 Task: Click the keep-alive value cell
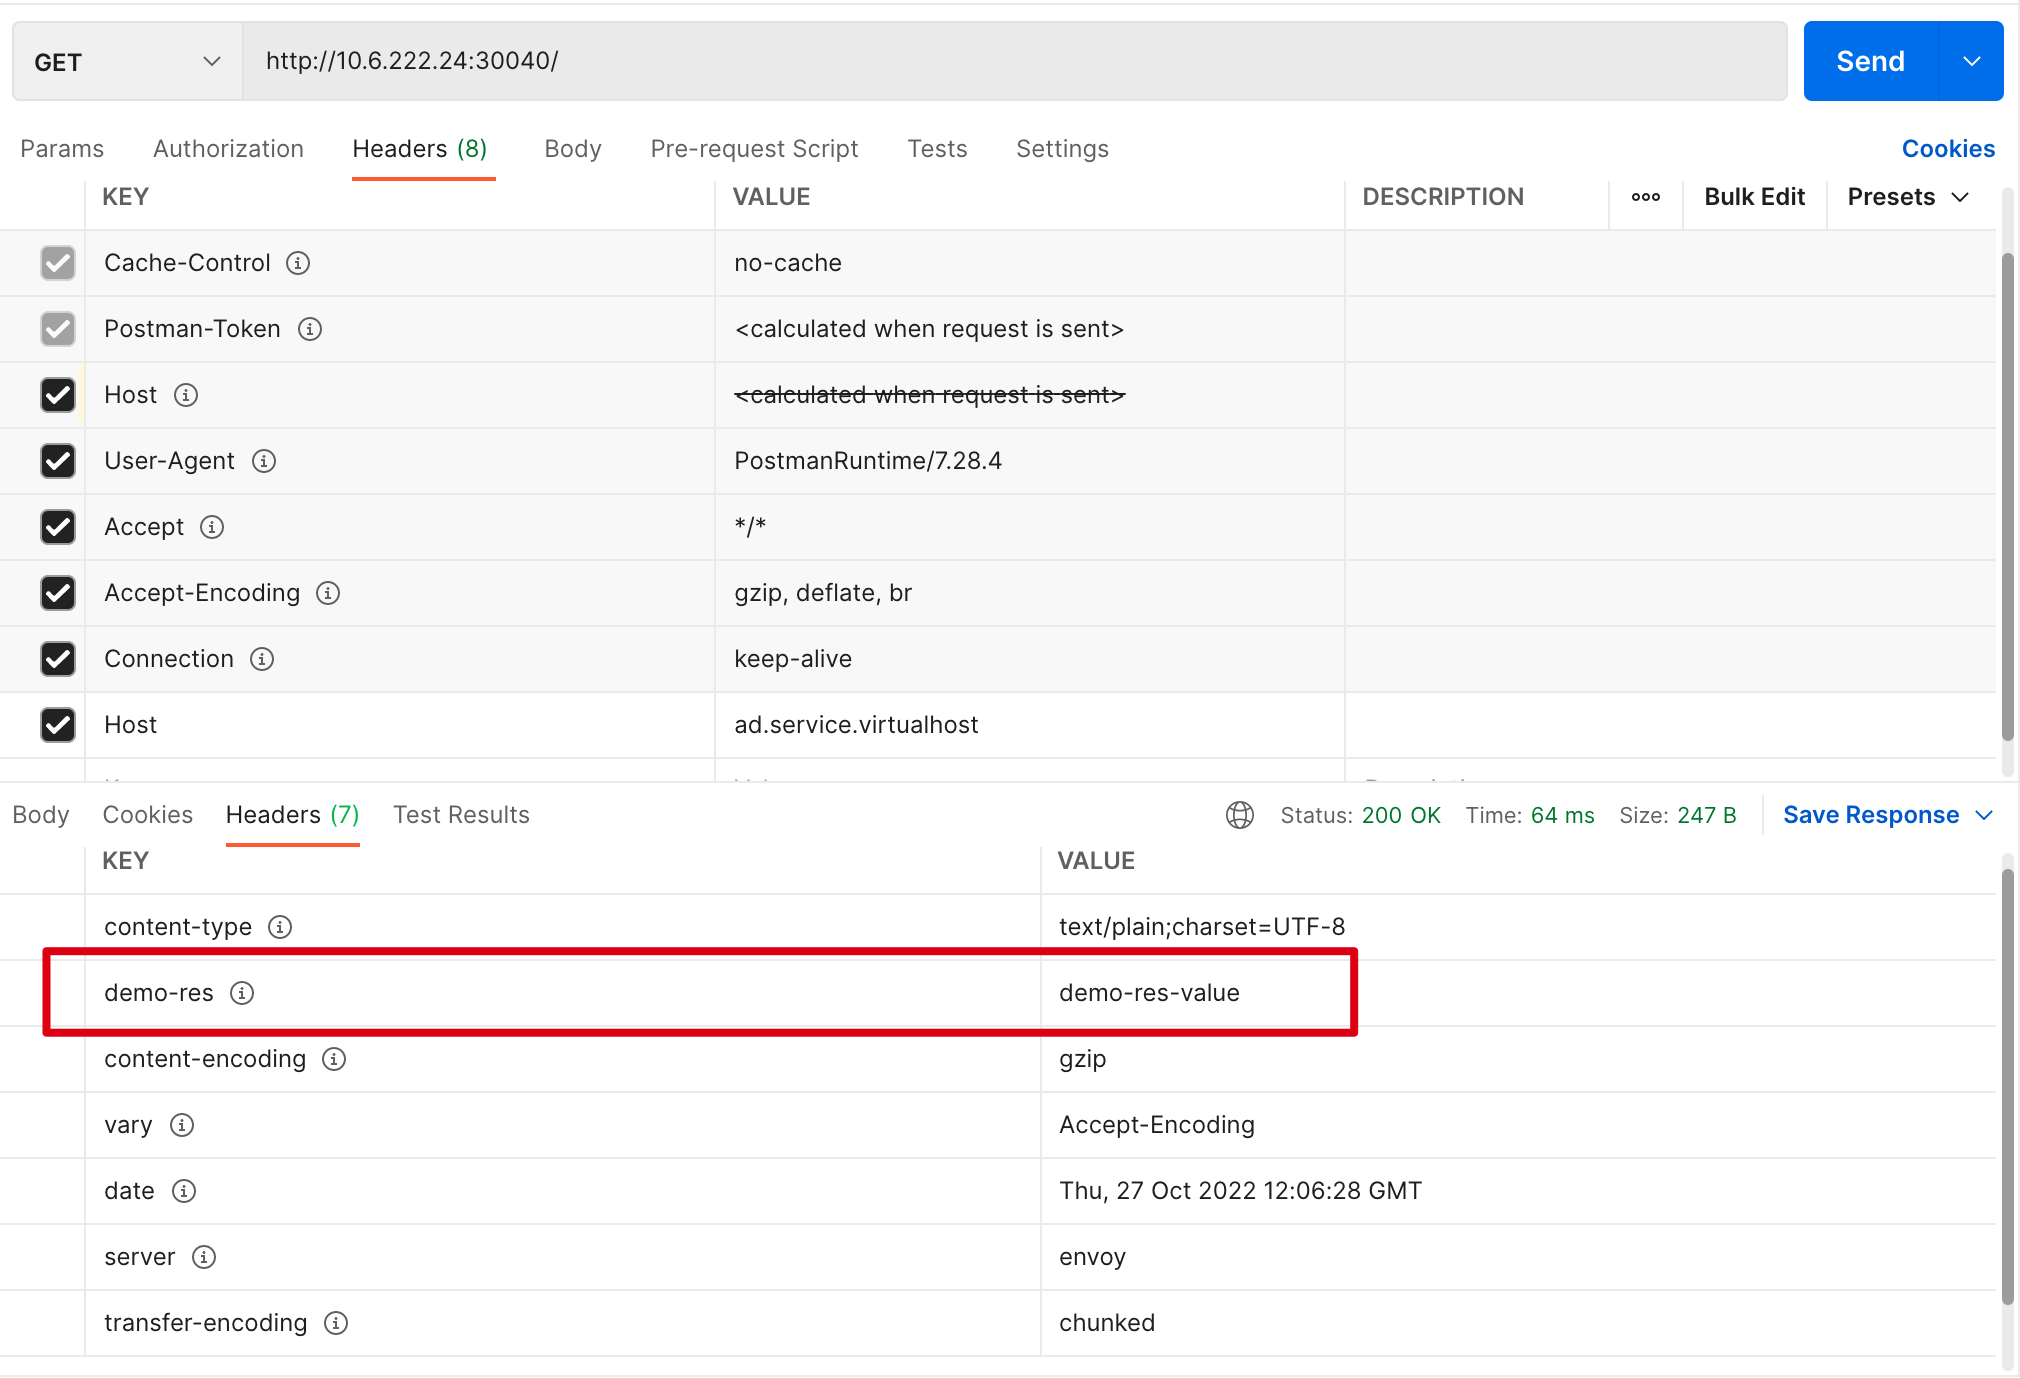point(1029,659)
